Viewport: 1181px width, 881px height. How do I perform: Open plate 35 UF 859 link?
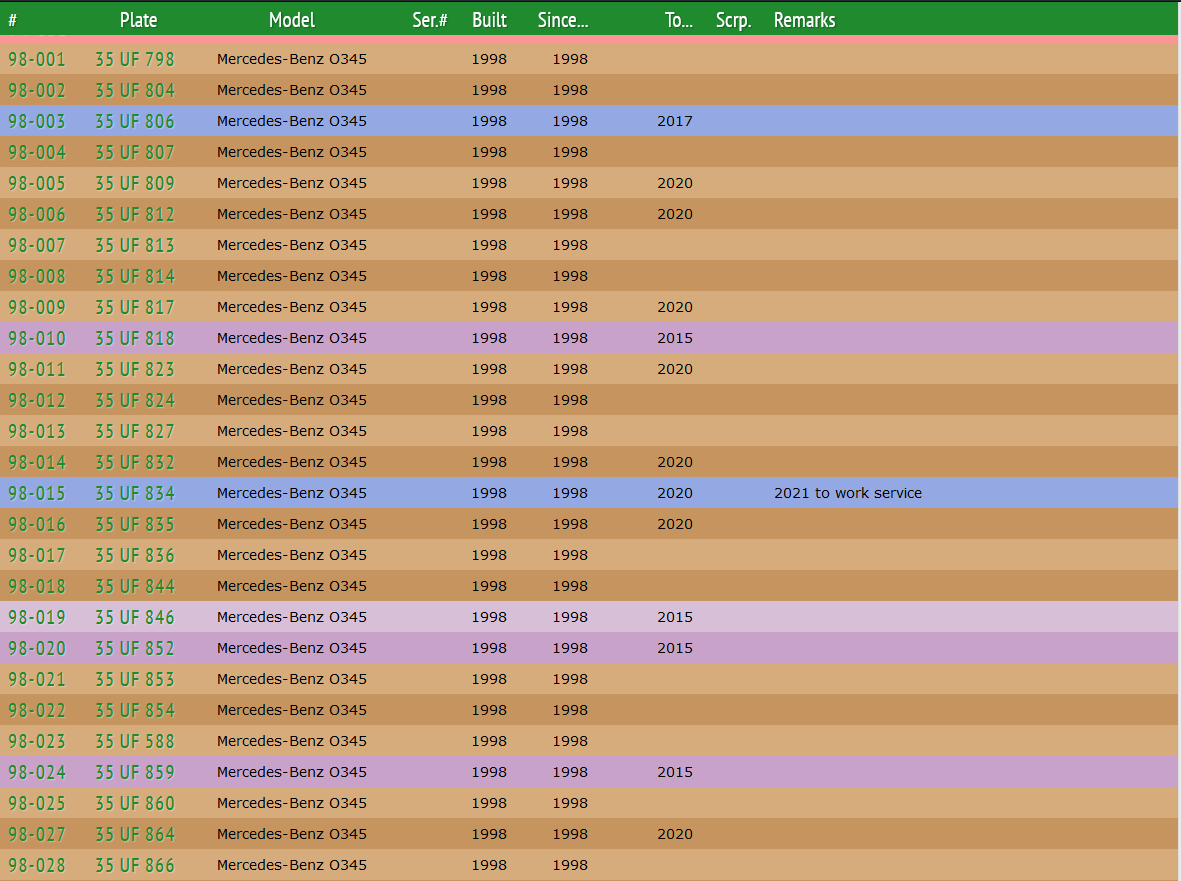click(x=135, y=773)
